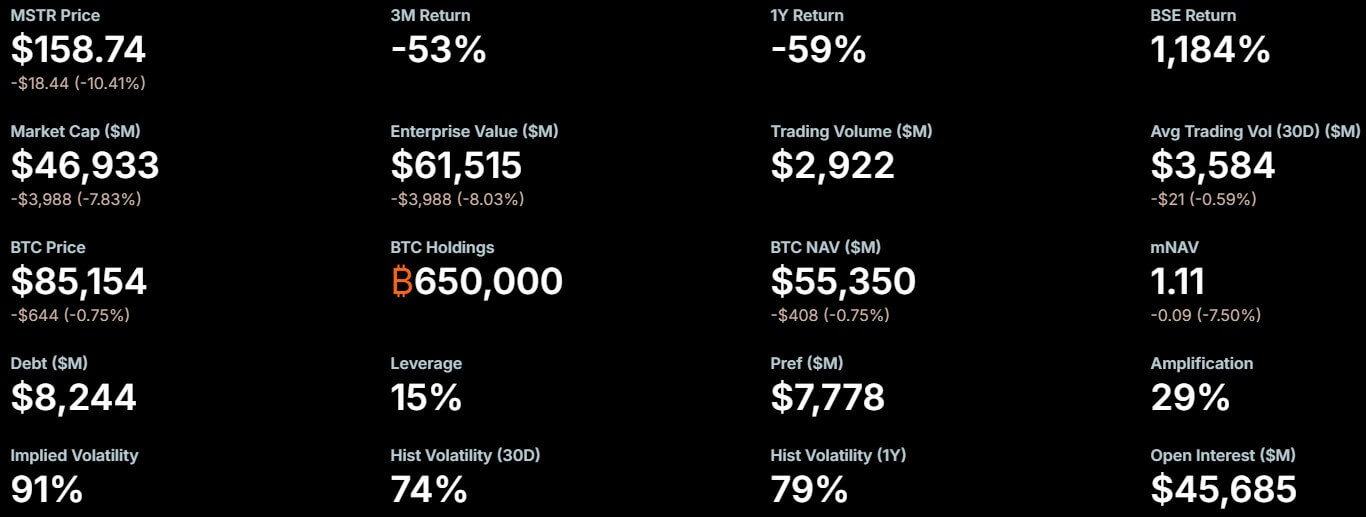Image resolution: width=1366 pixels, height=517 pixels.
Task: Select the BSE Return 1,184% metric
Action: pyautogui.click(x=1210, y=50)
